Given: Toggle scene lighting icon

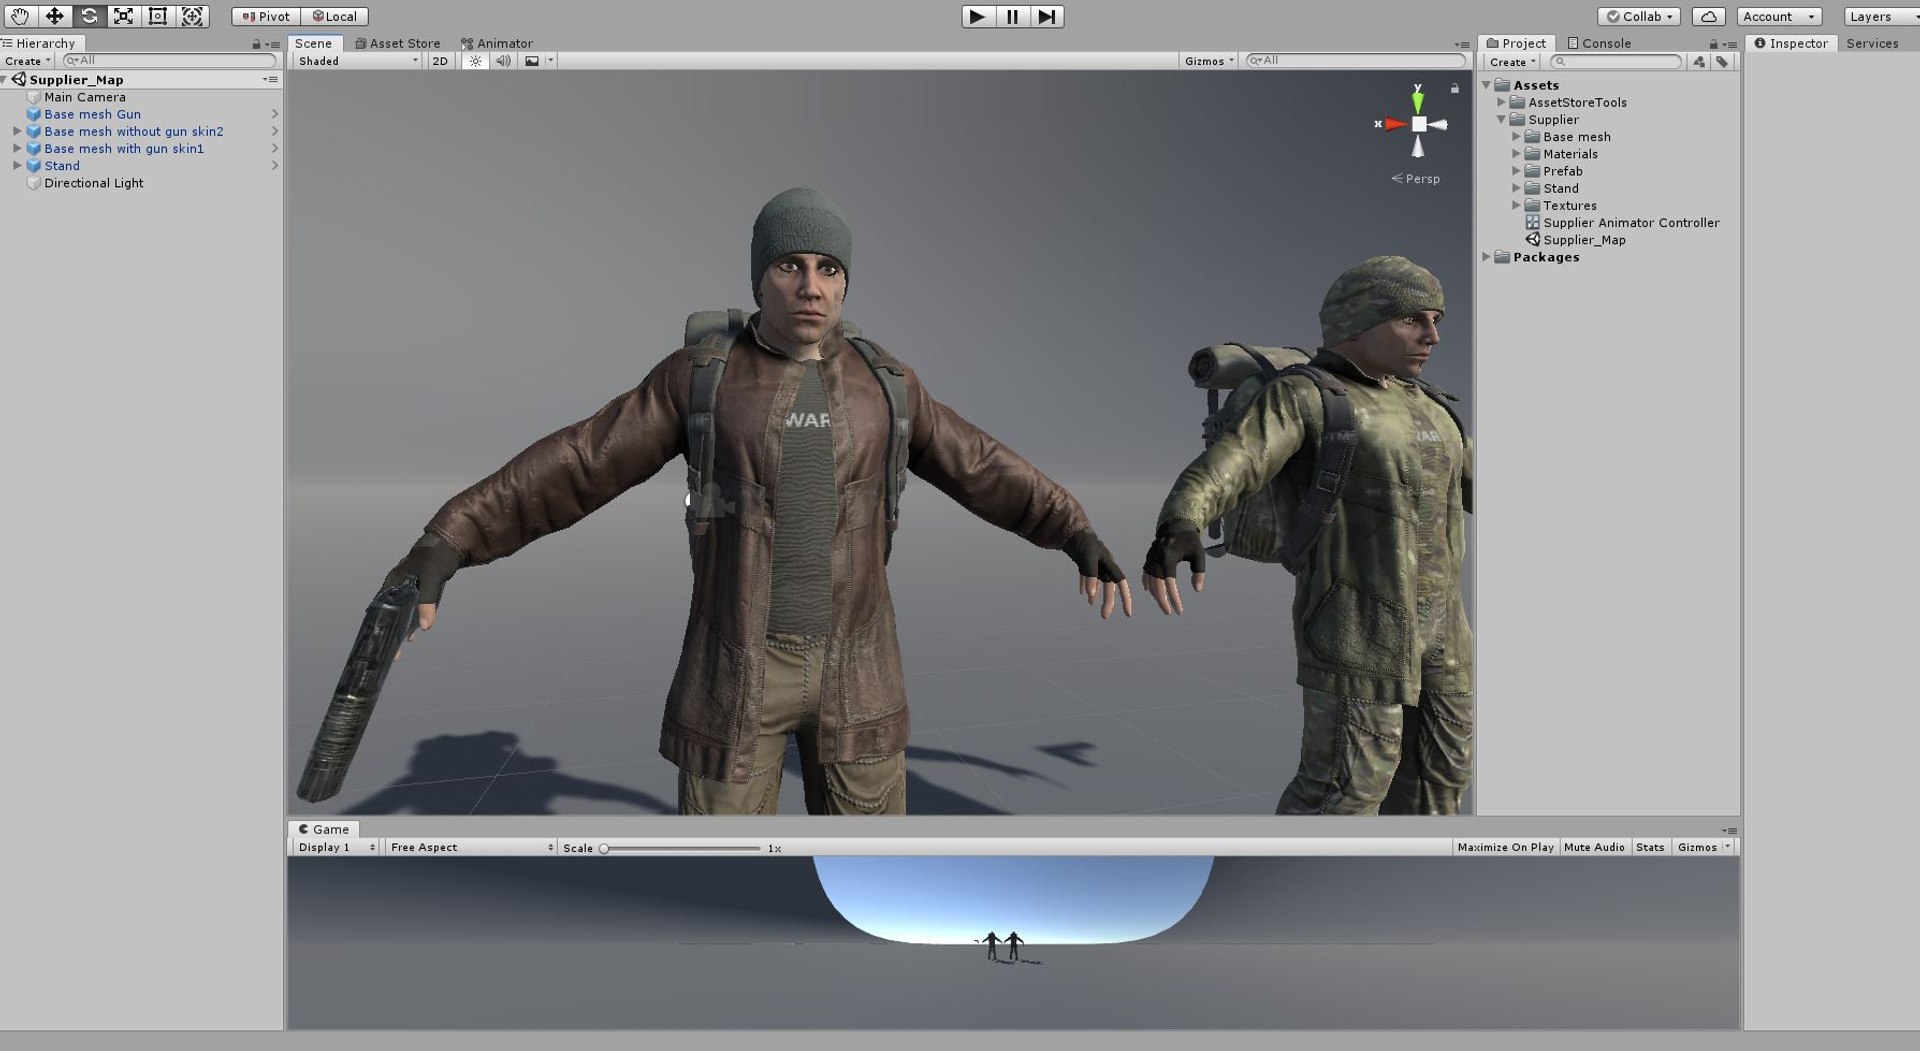Looking at the screenshot, I should [475, 61].
